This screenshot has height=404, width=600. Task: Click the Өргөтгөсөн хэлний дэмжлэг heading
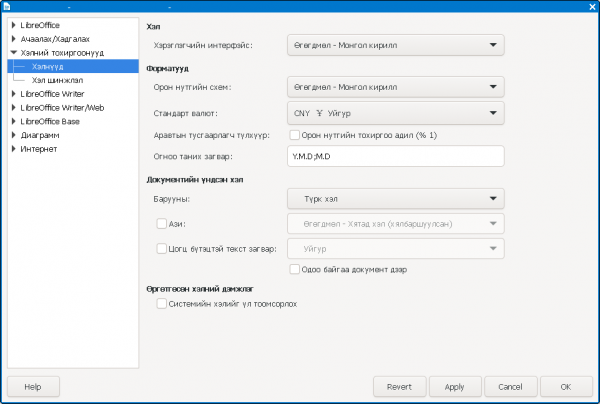[x=200, y=289]
